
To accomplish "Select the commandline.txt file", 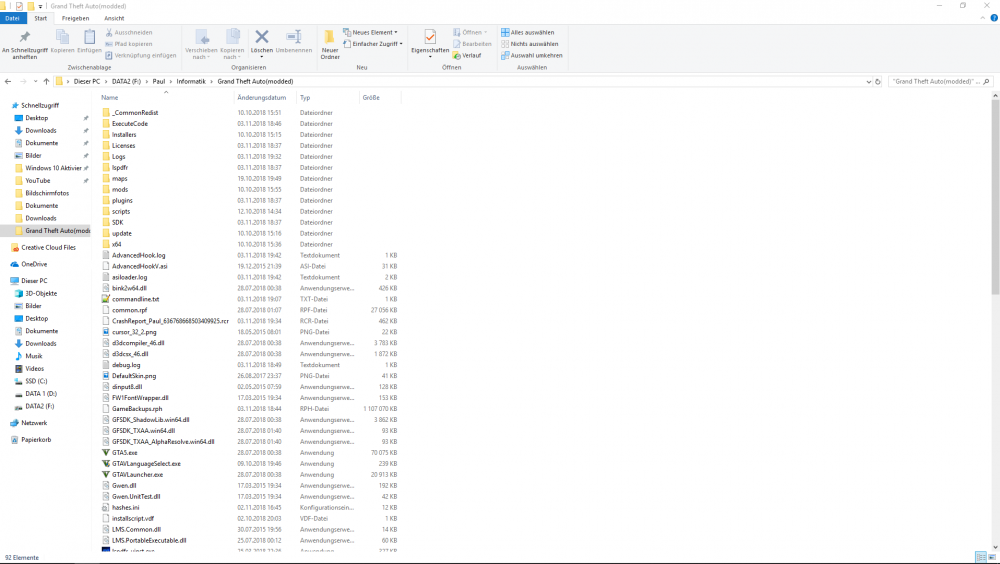I will tap(135, 299).
